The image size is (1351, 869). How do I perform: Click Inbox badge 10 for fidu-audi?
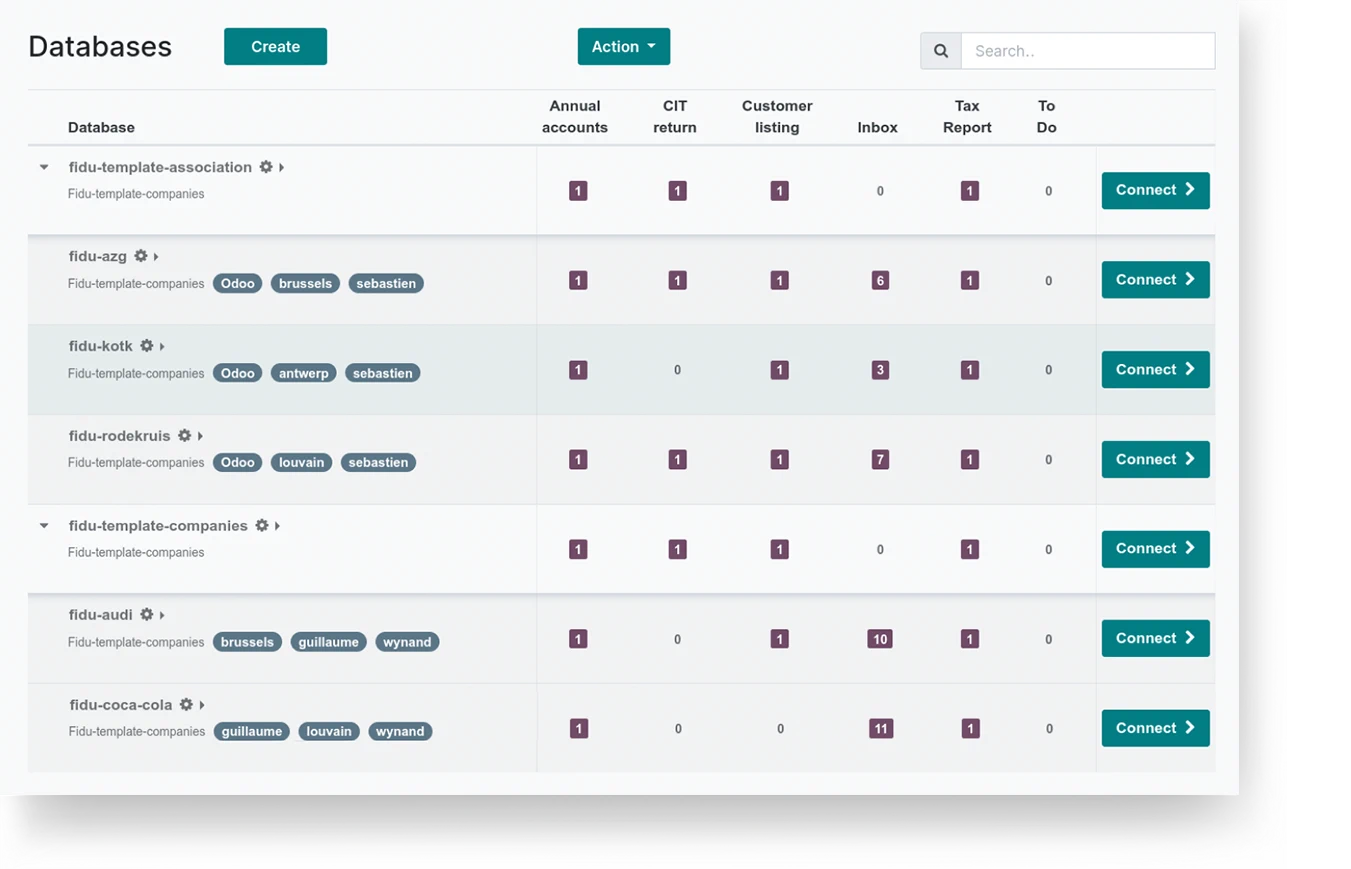880,639
